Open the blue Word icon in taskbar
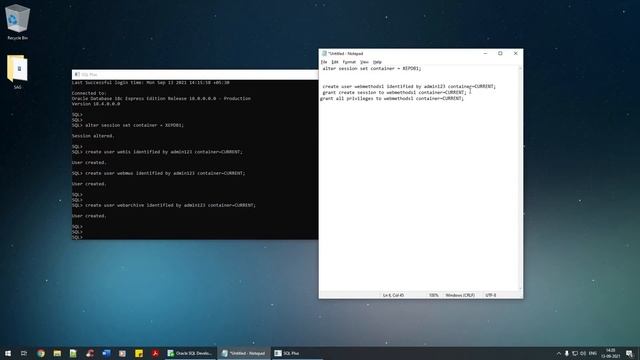Viewport: 640px width, 360px height. 106,353
